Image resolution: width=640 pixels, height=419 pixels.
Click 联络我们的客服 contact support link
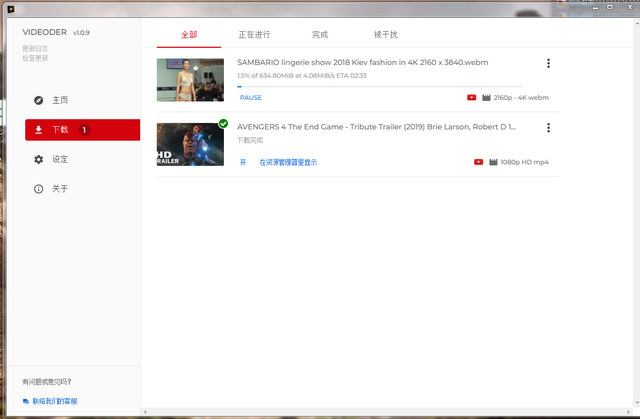click(55, 401)
